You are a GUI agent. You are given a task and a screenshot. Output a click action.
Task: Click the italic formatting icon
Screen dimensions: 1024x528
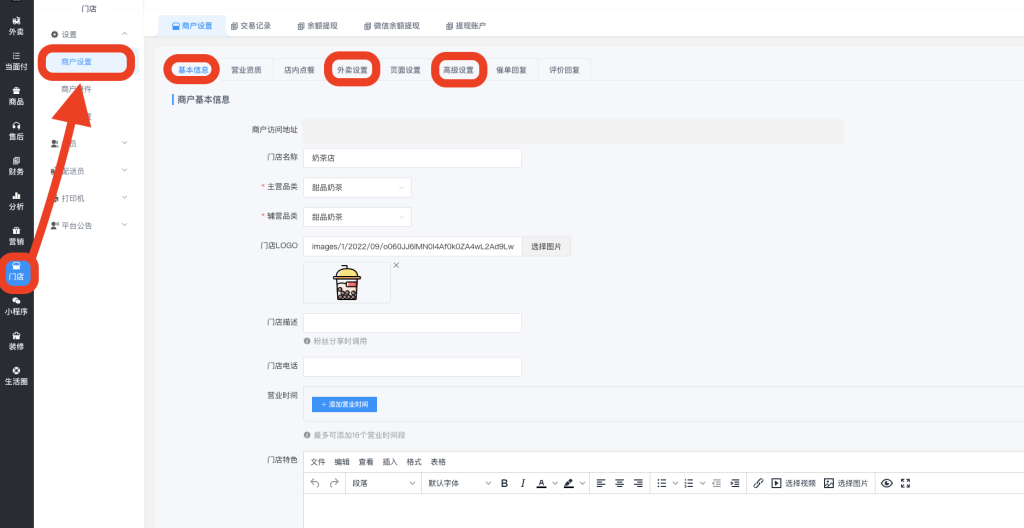pos(522,483)
